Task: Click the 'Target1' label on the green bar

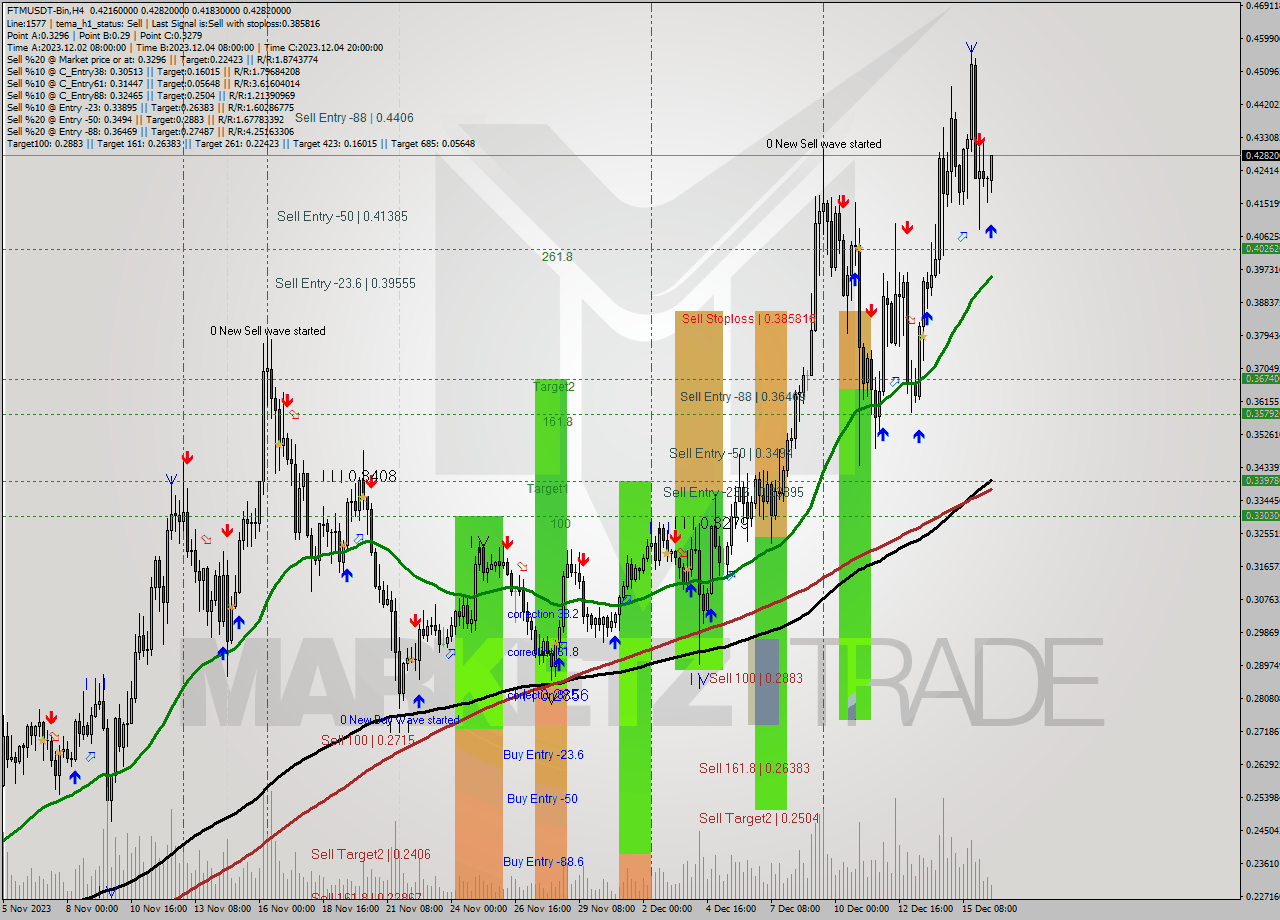Action: point(548,489)
